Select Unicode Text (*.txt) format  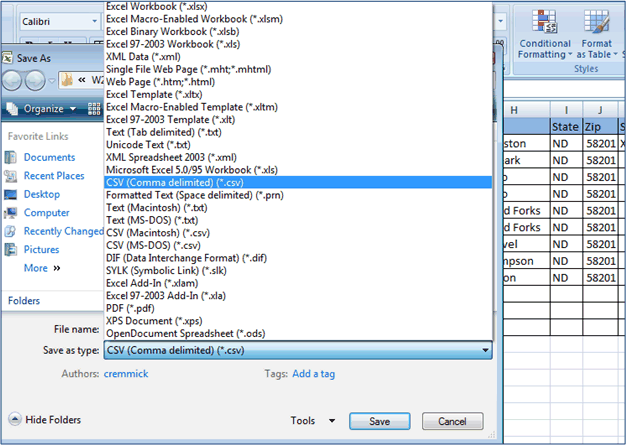[298, 144]
